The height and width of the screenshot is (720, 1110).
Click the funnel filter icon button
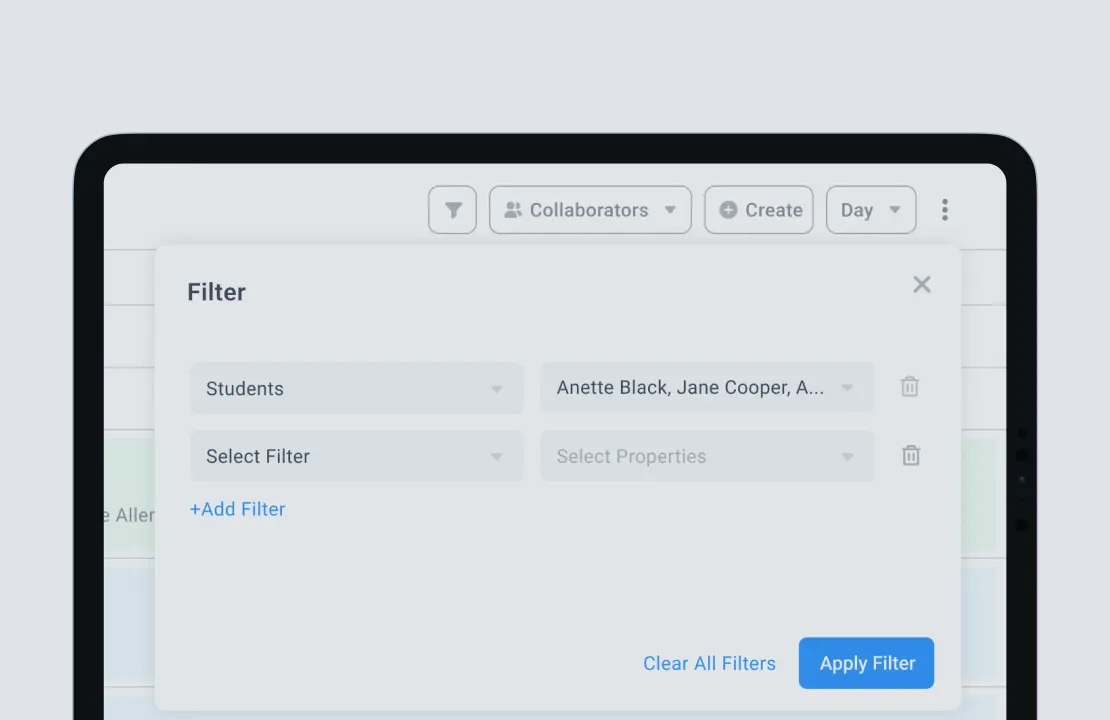tap(453, 210)
